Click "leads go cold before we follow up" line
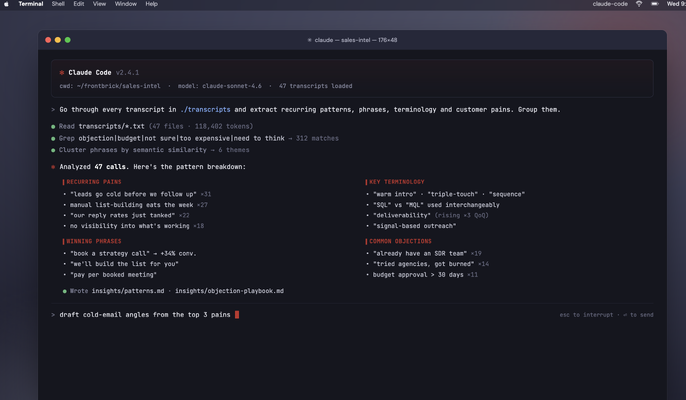The height and width of the screenshot is (400, 686). [x=137, y=194]
